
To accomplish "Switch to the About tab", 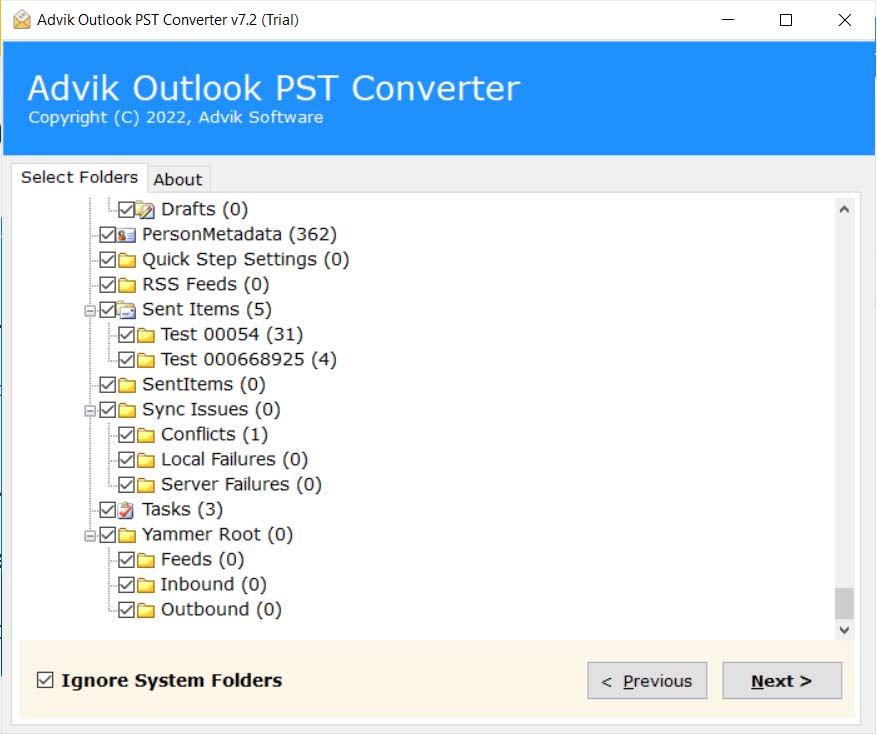I will click(x=178, y=180).
